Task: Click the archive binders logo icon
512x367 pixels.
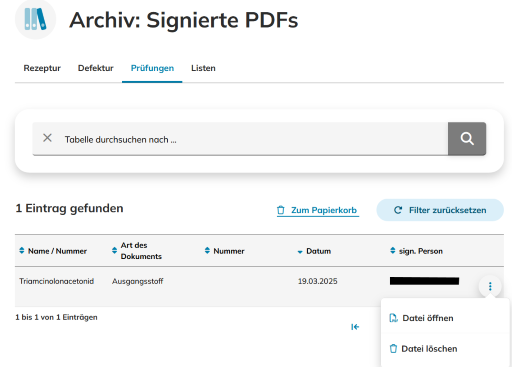Action: coord(35,19)
